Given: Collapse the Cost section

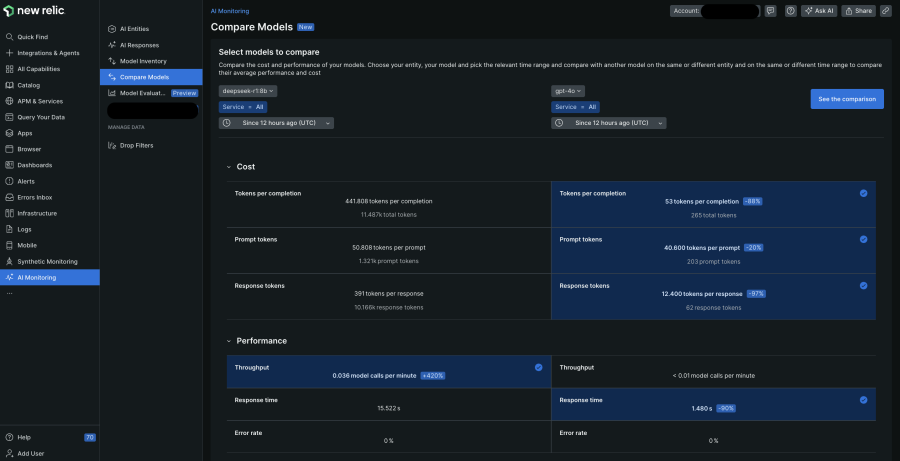Looking at the screenshot, I should 230,166.
